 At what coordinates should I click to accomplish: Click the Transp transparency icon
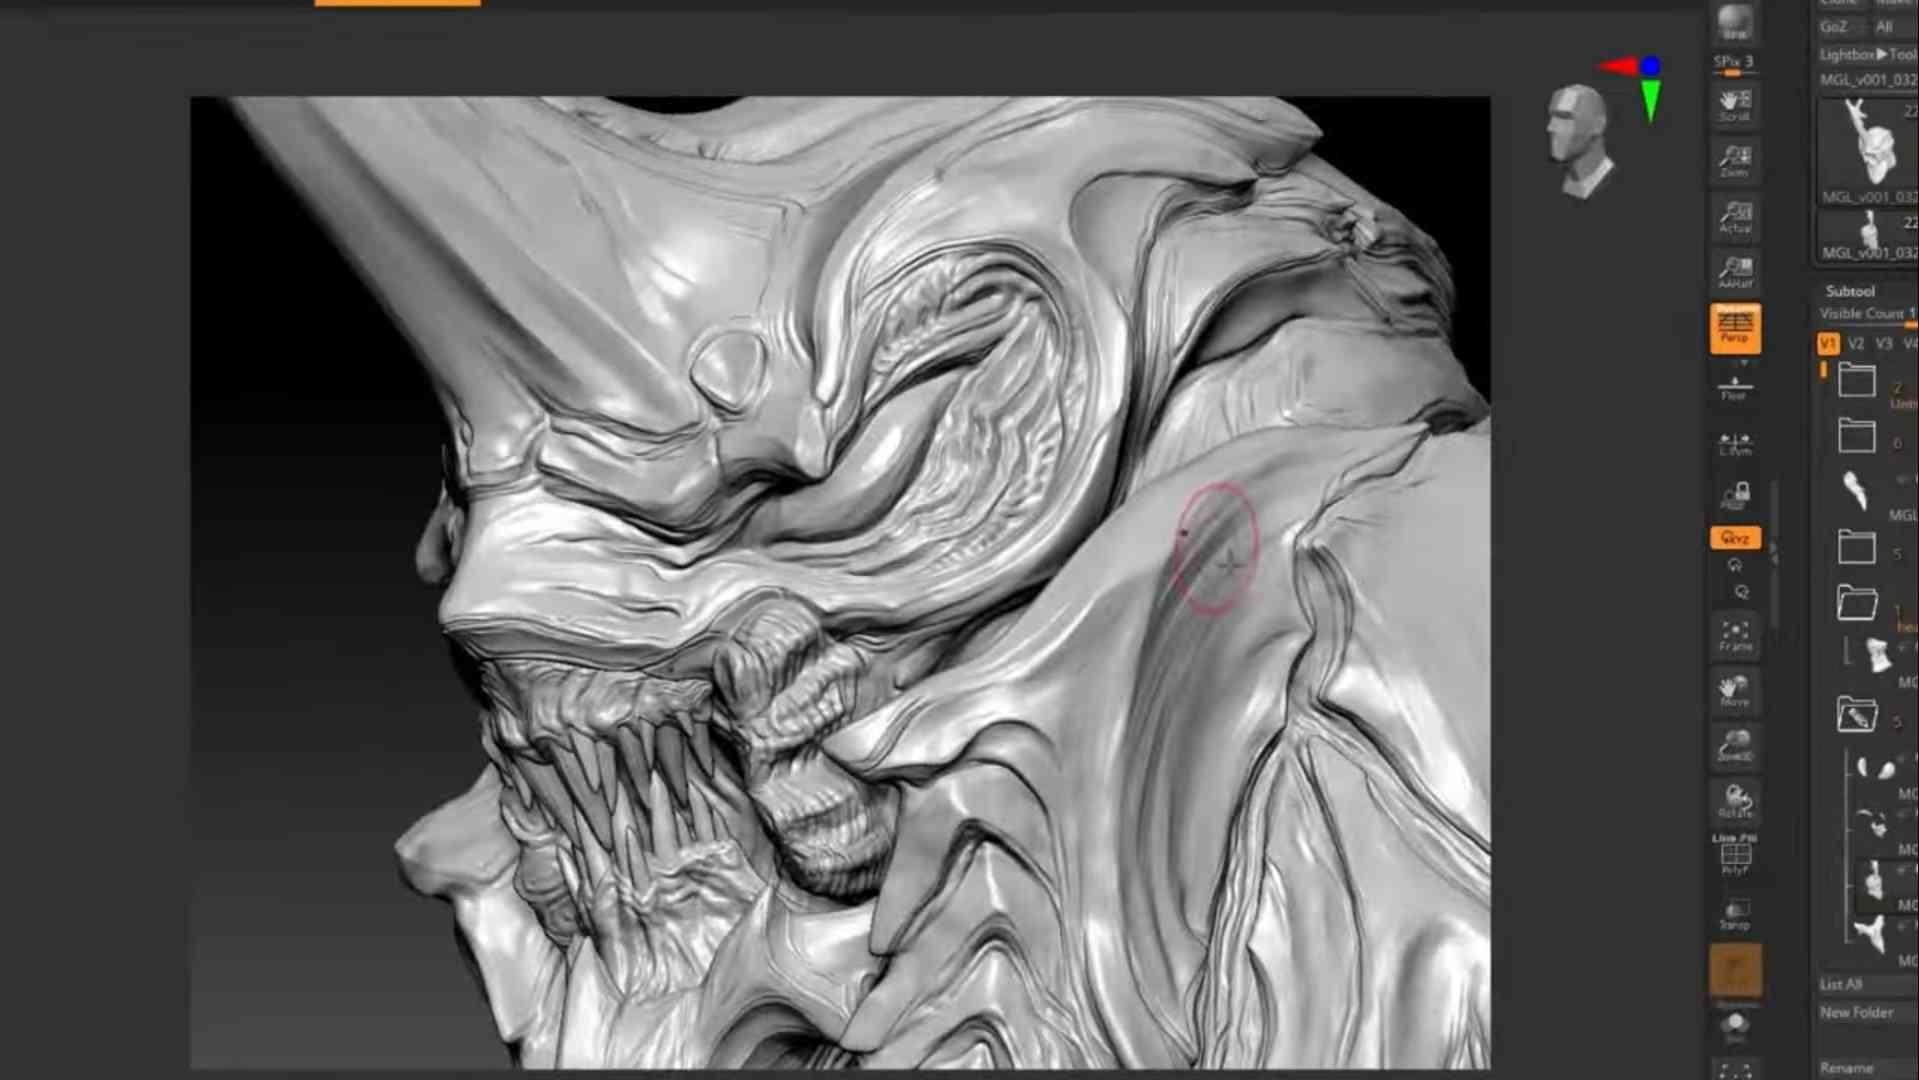[x=1734, y=914]
